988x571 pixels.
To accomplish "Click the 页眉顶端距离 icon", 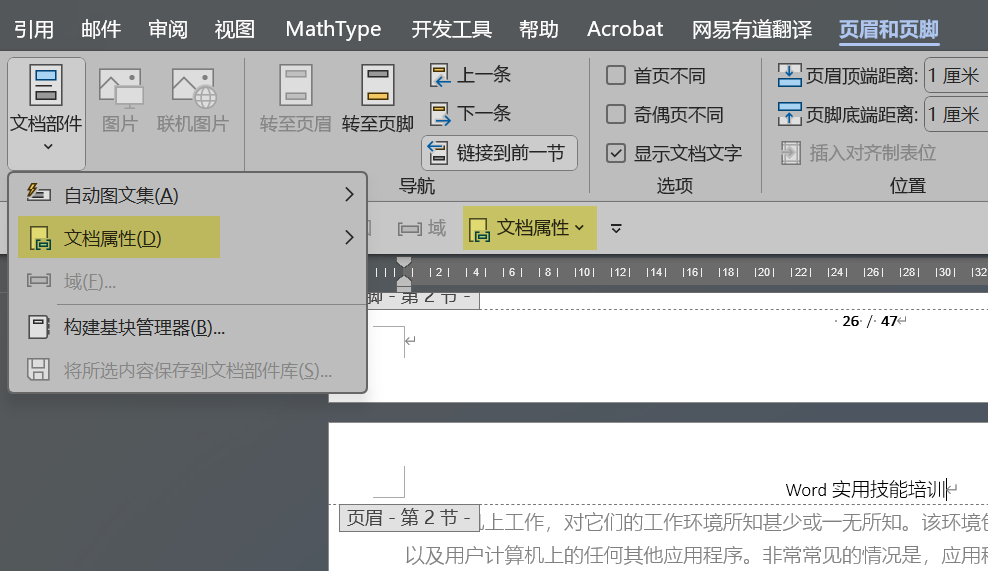I will point(790,76).
